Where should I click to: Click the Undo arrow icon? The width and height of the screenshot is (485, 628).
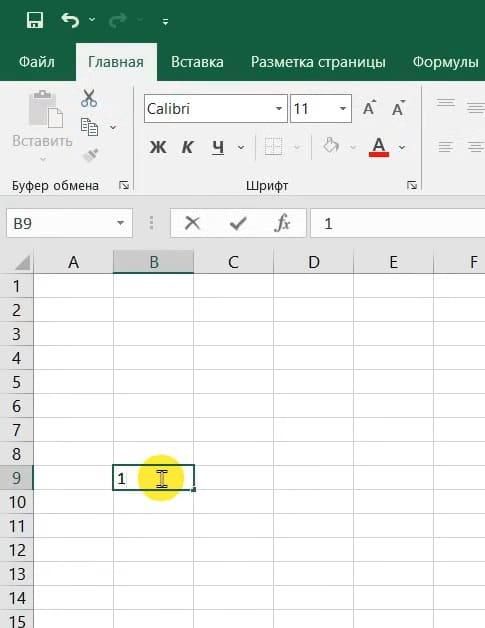70,20
